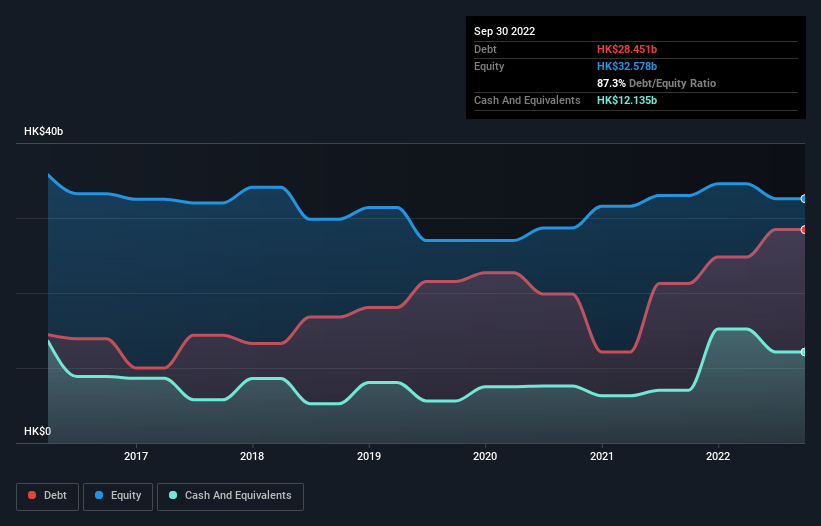Toggle the Debt series legend button

click(48, 496)
